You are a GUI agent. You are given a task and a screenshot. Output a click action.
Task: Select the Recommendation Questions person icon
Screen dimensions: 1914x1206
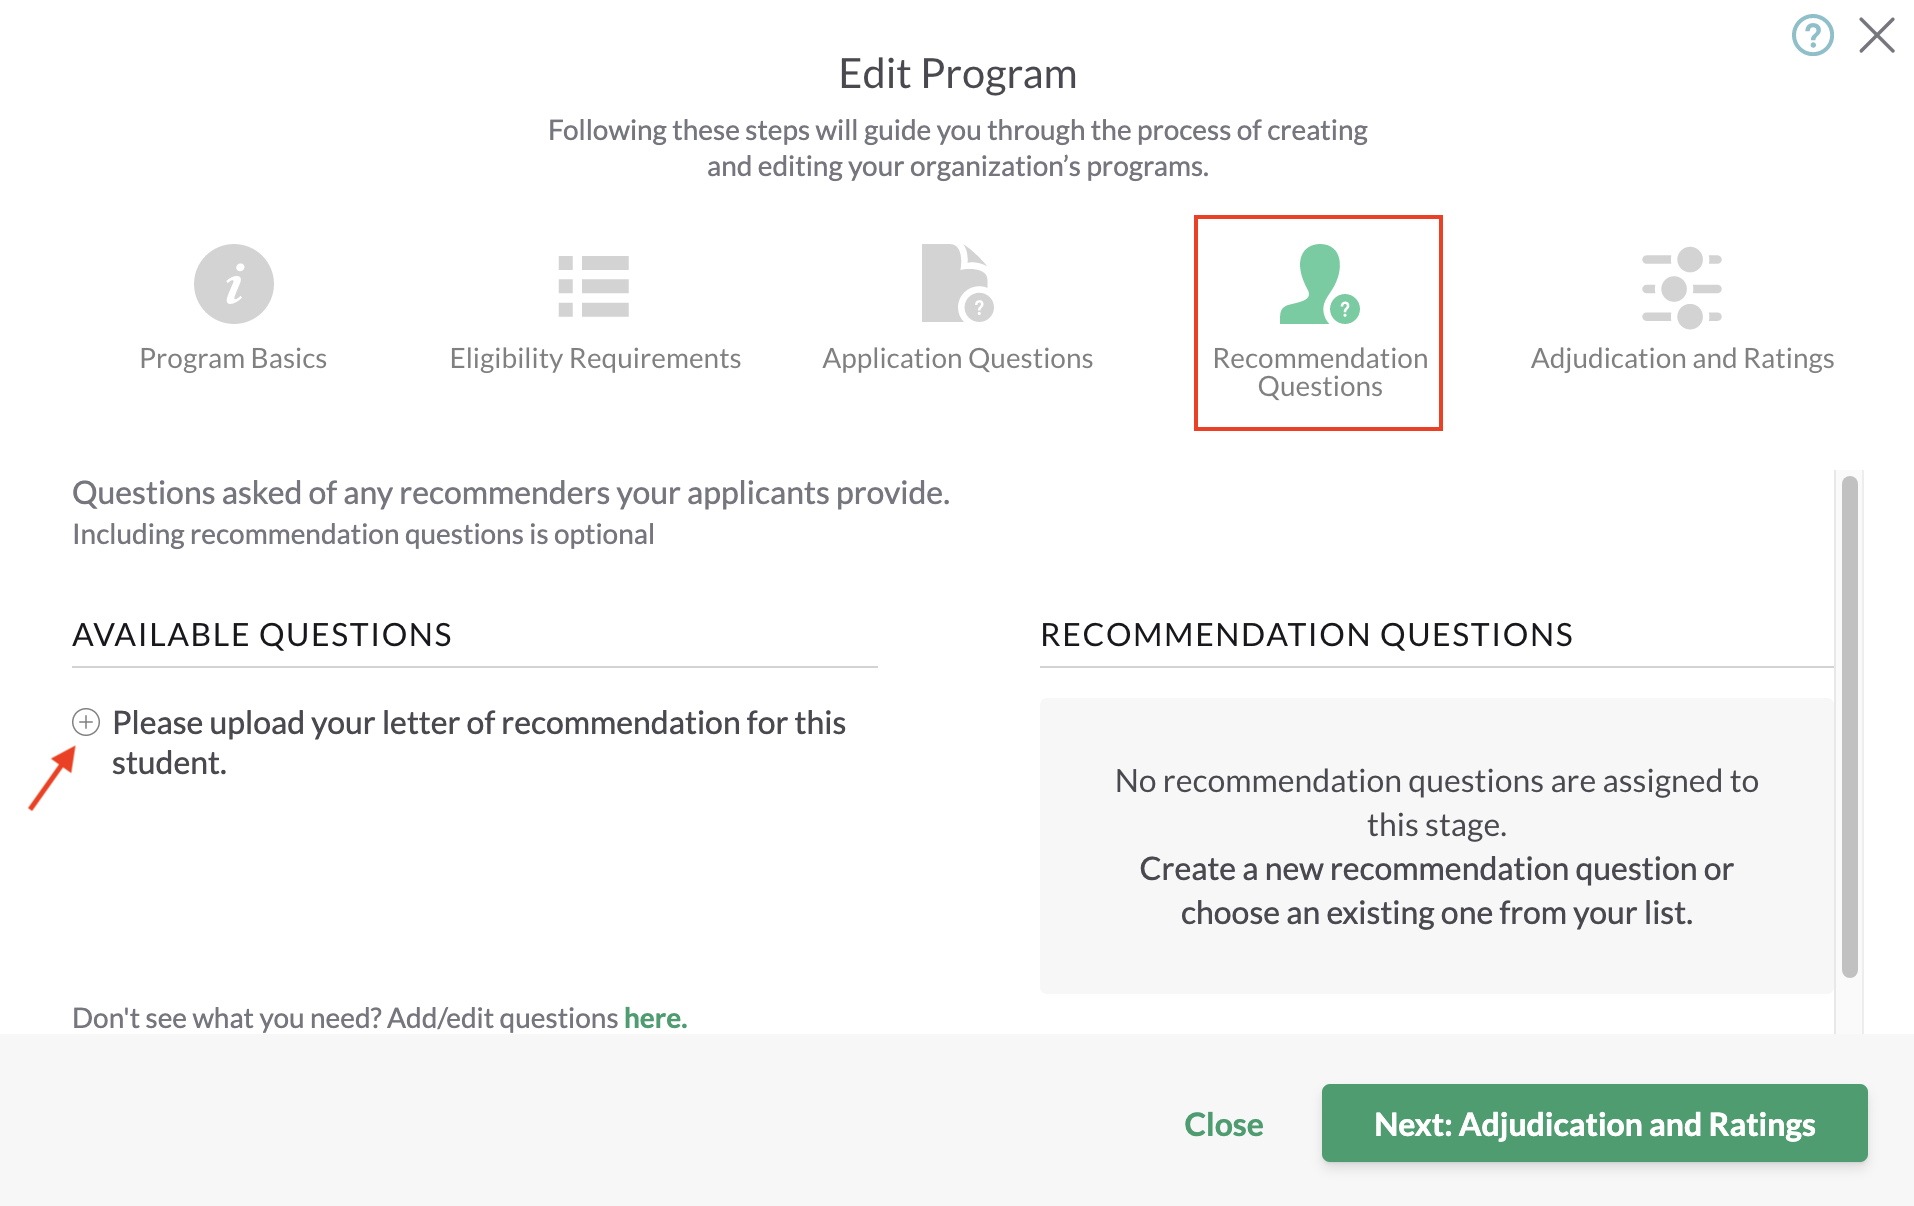tap(1319, 284)
